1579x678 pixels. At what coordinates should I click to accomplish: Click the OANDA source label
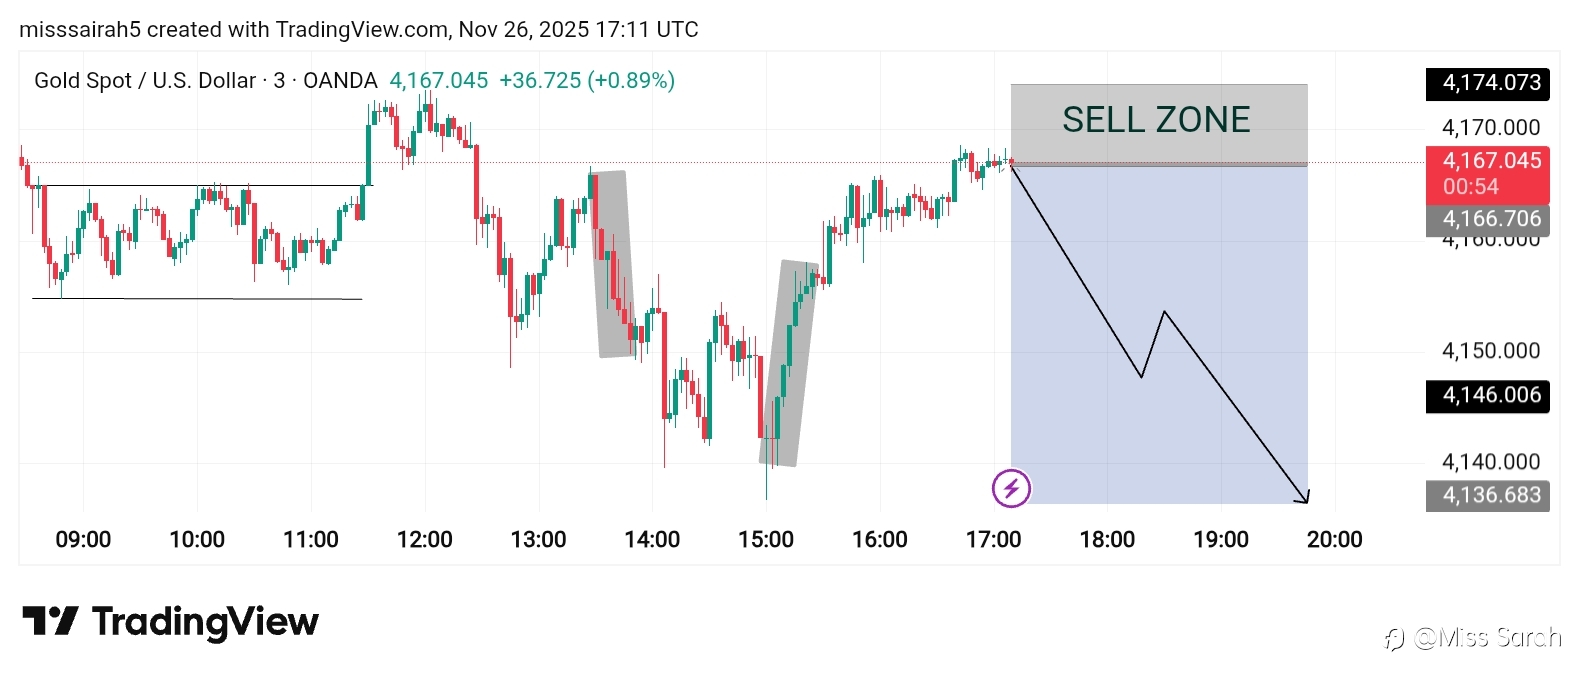[x=340, y=81]
